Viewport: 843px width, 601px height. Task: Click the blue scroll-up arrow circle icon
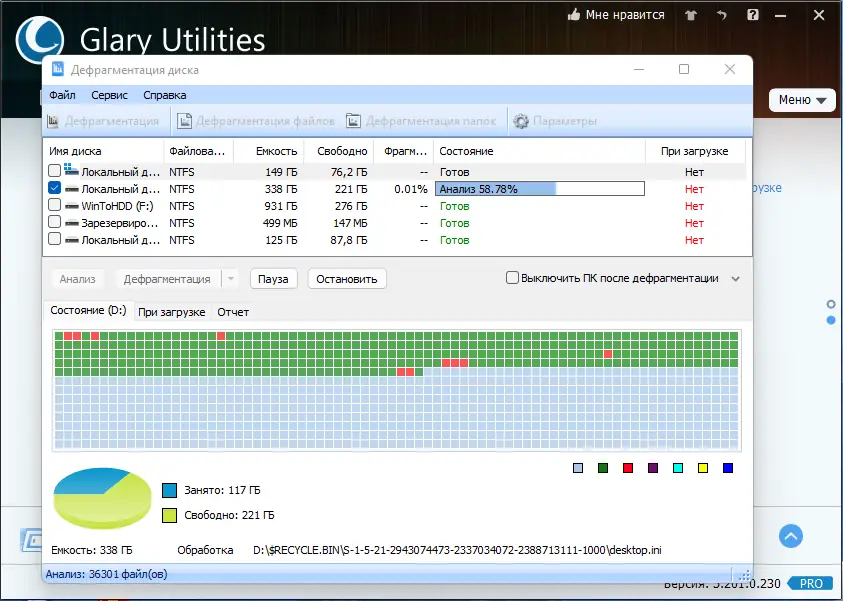pyautogui.click(x=790, y=536)
